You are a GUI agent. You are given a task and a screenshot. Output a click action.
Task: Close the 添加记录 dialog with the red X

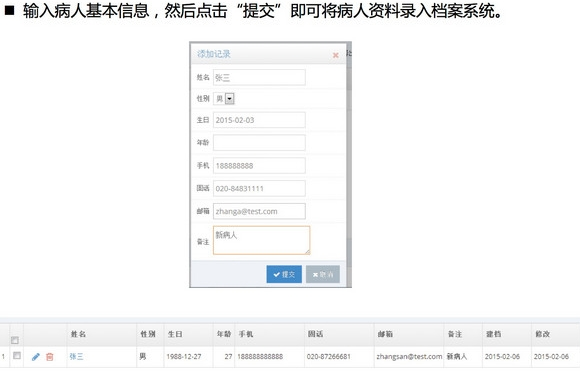point(335,55)
